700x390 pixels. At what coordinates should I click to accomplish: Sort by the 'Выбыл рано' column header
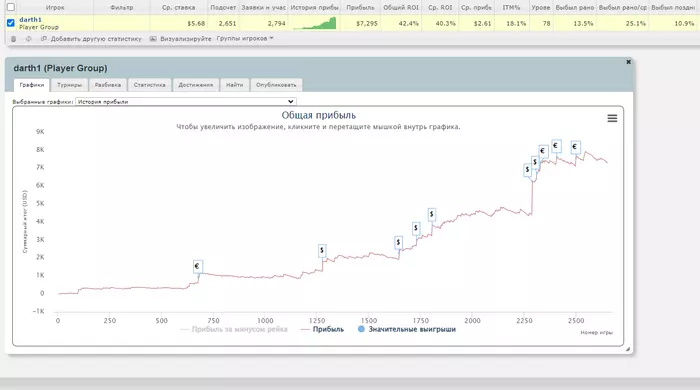(x=575, y=8)
